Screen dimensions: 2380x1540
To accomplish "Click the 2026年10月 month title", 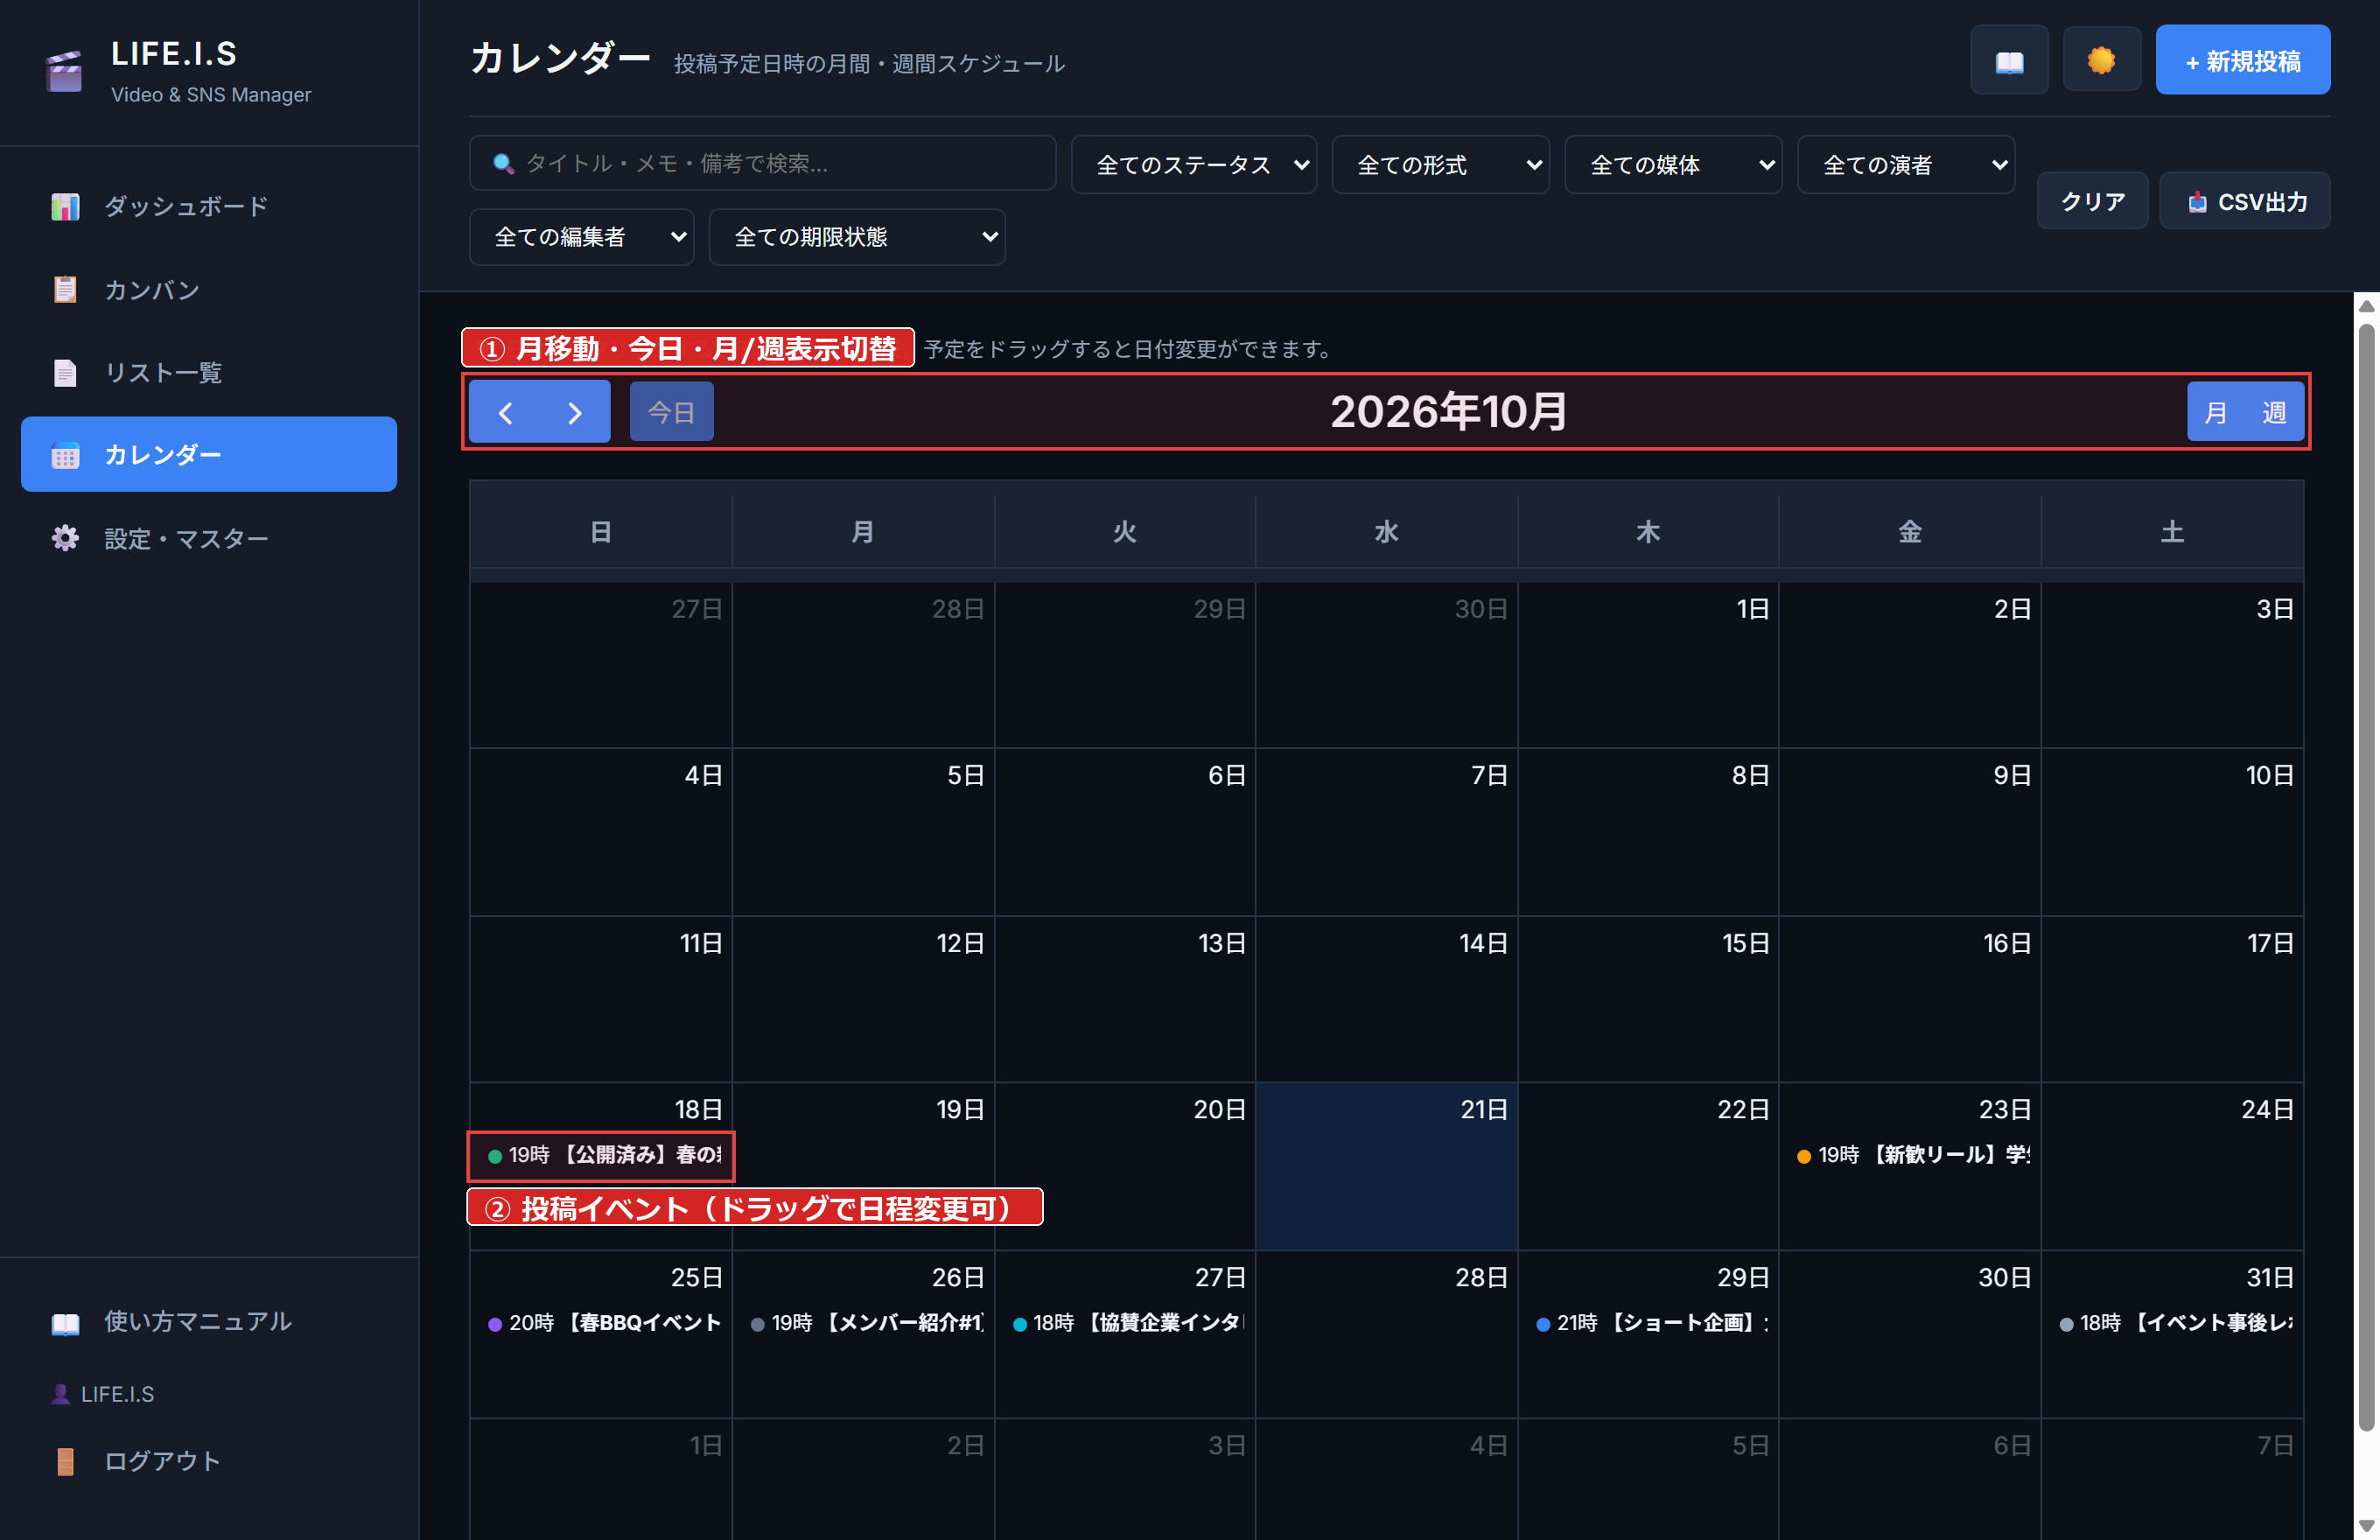I will coord(1448,412).
